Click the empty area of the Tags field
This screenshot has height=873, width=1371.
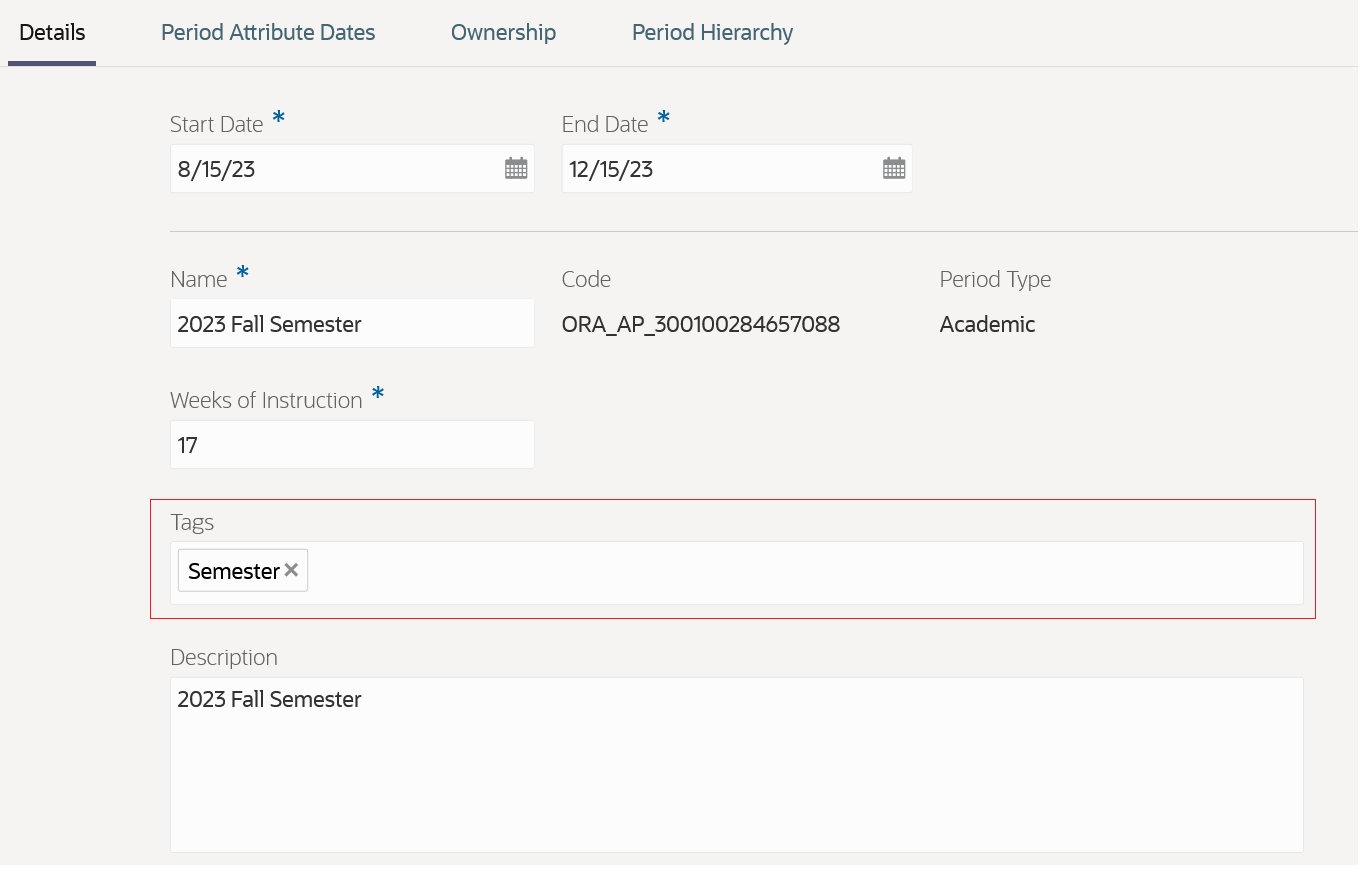800,572
